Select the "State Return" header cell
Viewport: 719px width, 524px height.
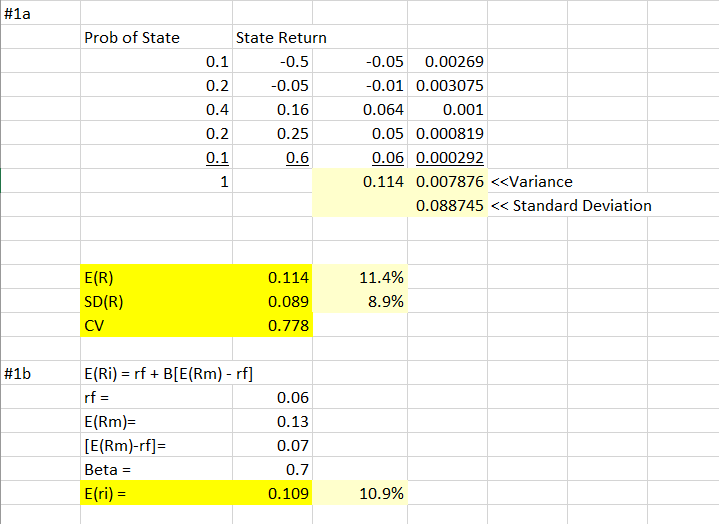(x=280, y=38)
